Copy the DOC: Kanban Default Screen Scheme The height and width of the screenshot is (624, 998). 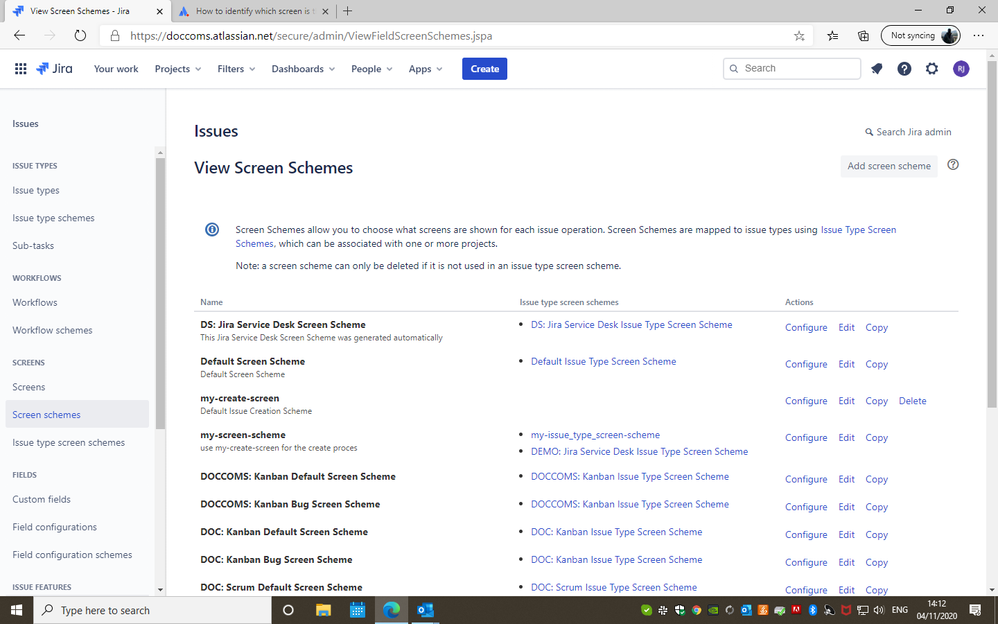(x=876, y=535)
